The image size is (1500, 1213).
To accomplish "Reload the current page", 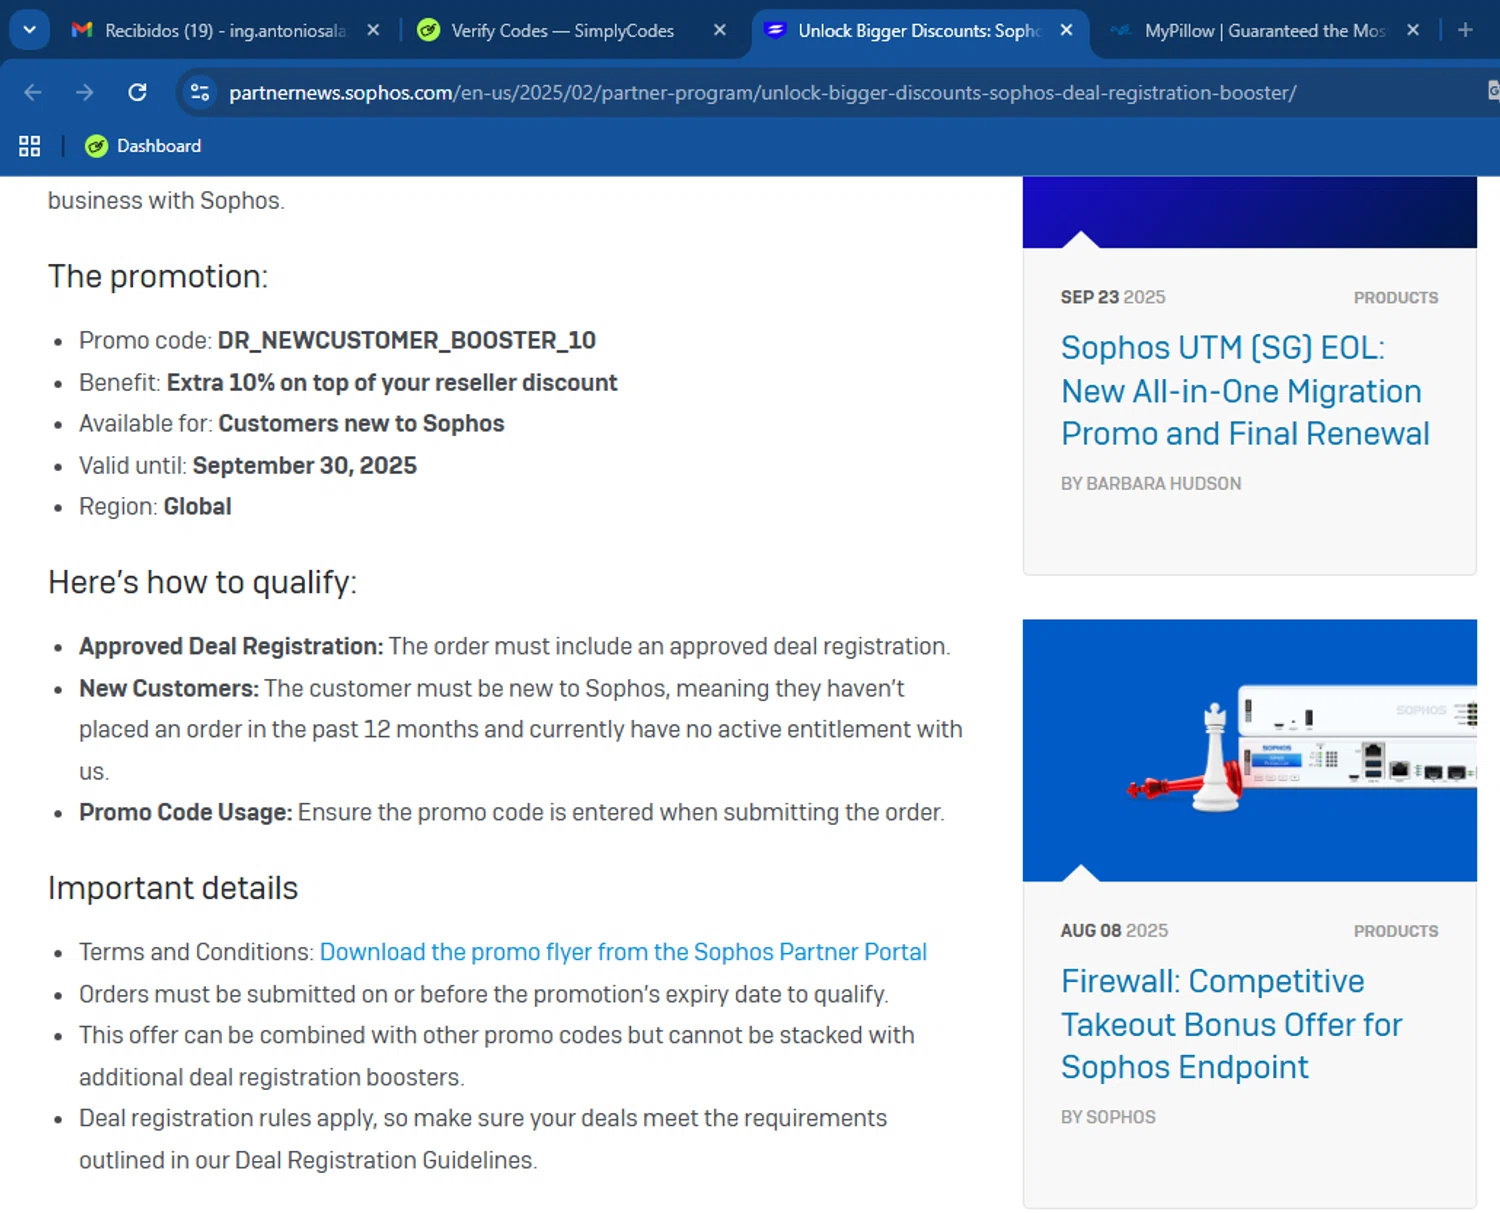I will point(138,93).
